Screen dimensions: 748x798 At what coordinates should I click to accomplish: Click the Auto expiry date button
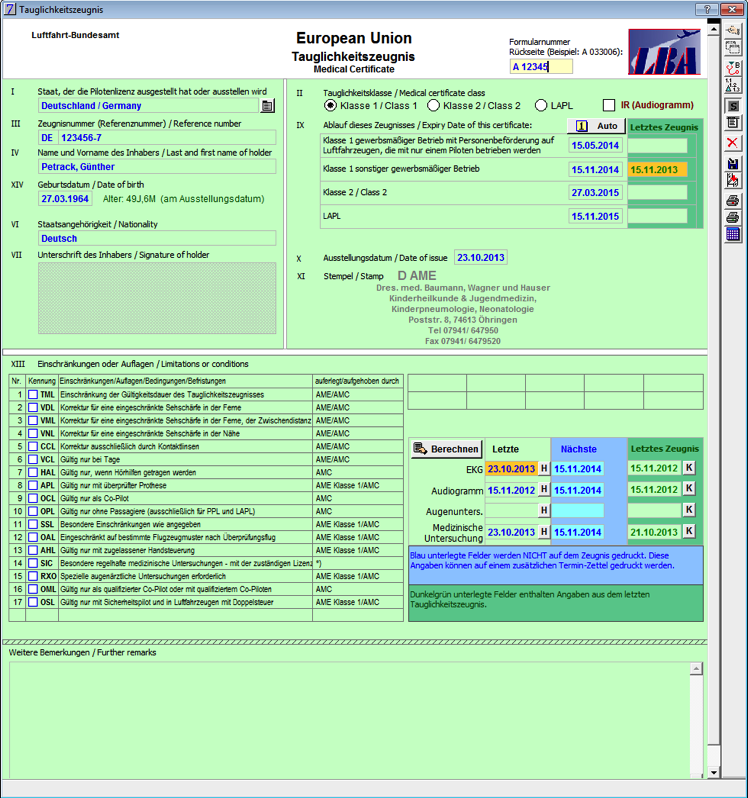pyautogui.click(x=596, y=126)
